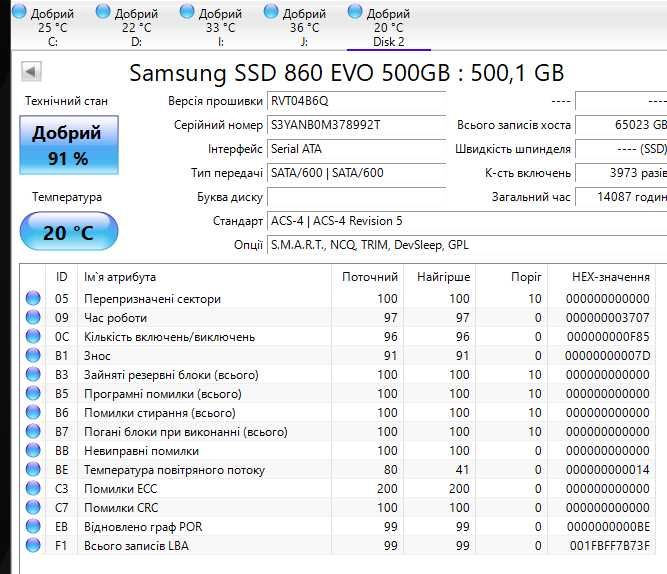Select the Disk 2 tab
667x574 pixels.
388,27
